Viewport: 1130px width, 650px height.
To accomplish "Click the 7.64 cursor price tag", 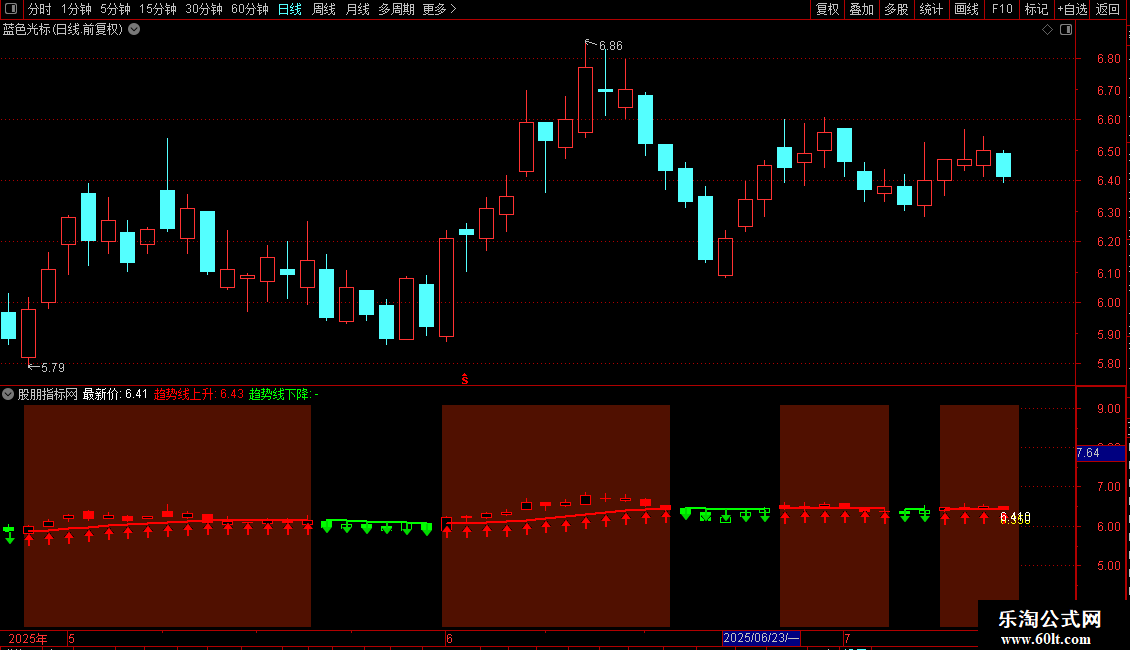I will coord(1100,453).
